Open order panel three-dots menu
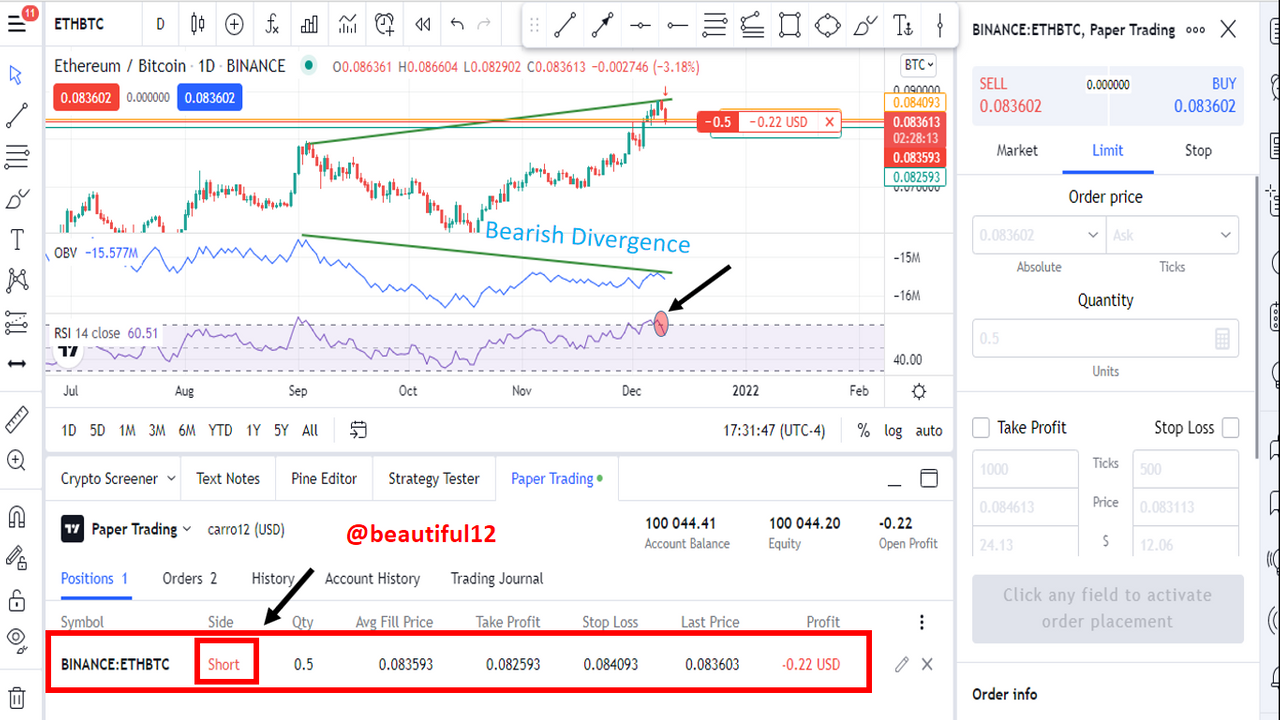The width and height of the screenshot is (1280, 720). point(1195,30)
